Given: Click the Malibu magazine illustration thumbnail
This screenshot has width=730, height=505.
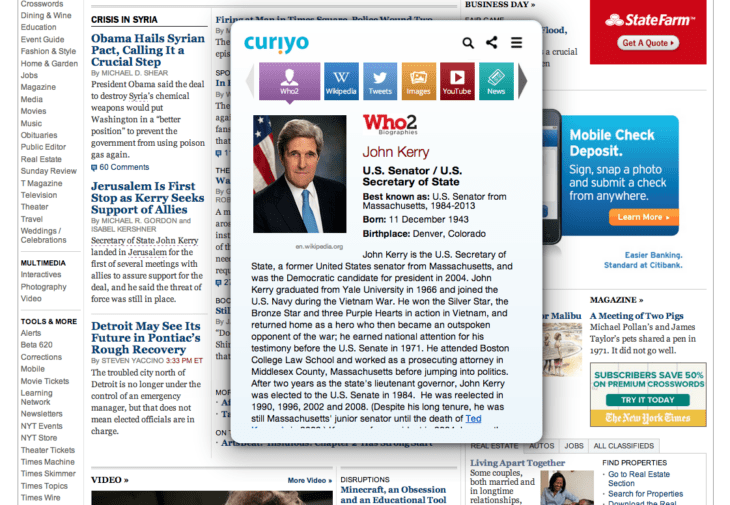Looking at the screenshot, I should [562, 349].
